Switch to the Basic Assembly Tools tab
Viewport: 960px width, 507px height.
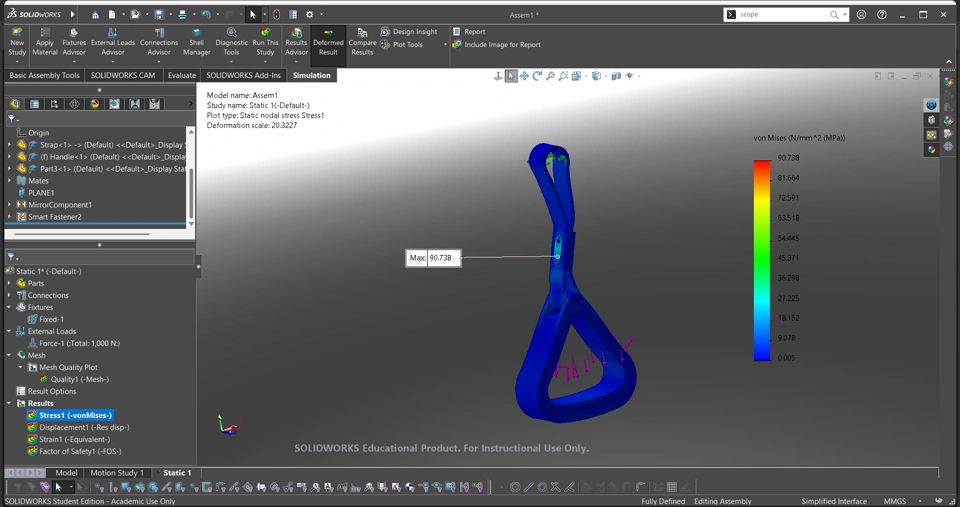point(44,75)
